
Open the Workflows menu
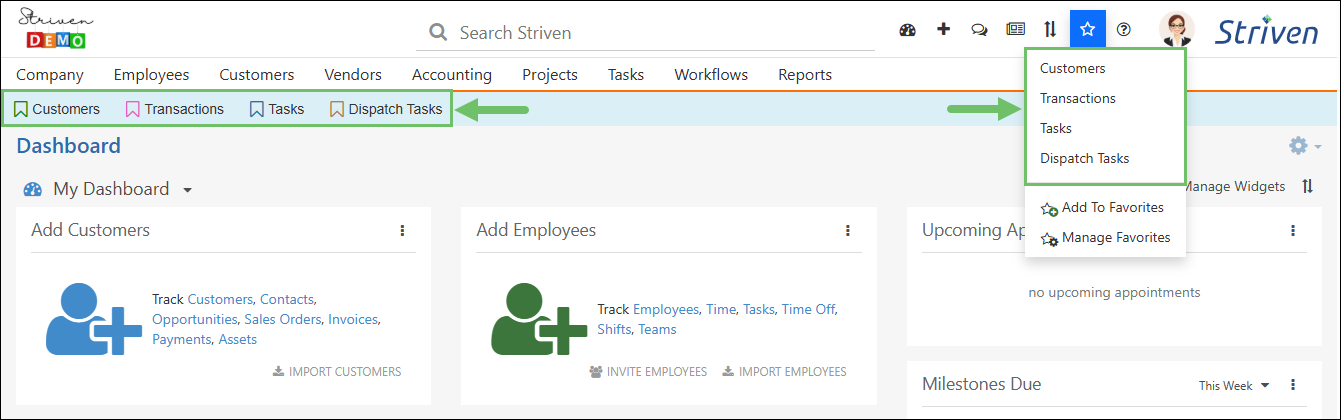tap(711, 74)
